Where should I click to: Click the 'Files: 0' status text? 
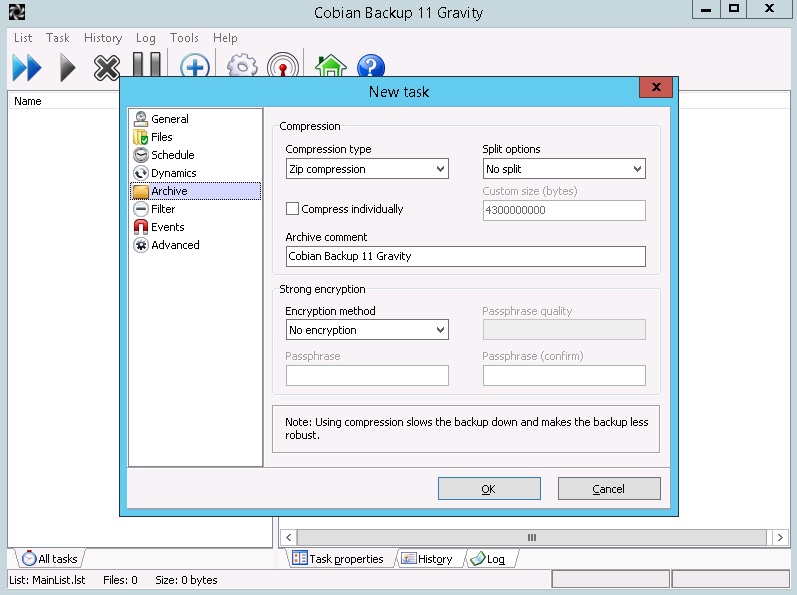(120, 580)
